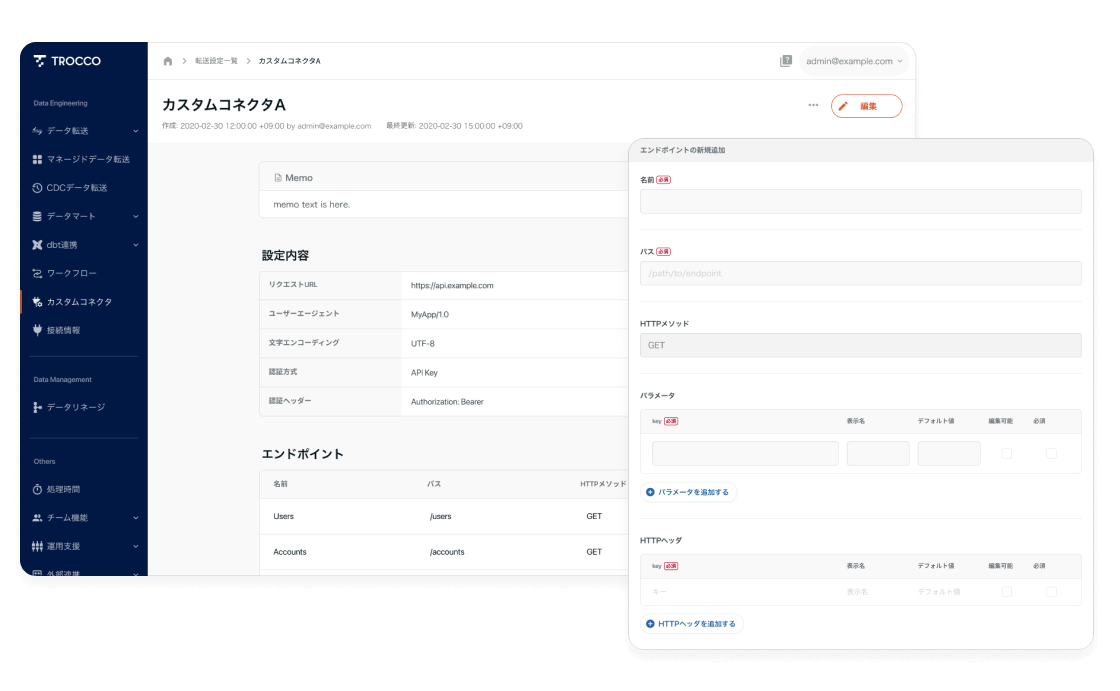Click the パス input field
This screenshot has width=1120, height=691.
(x=860, y=273)
